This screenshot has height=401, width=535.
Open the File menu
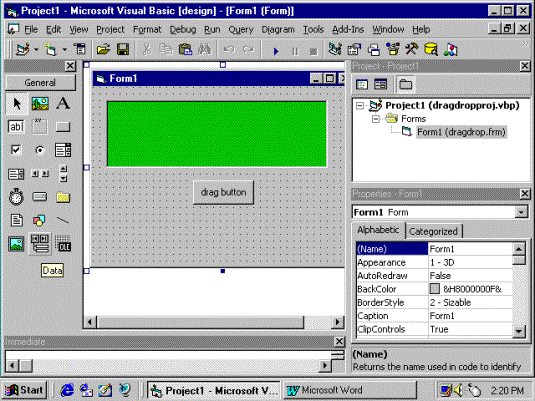[x=31, y=30]
